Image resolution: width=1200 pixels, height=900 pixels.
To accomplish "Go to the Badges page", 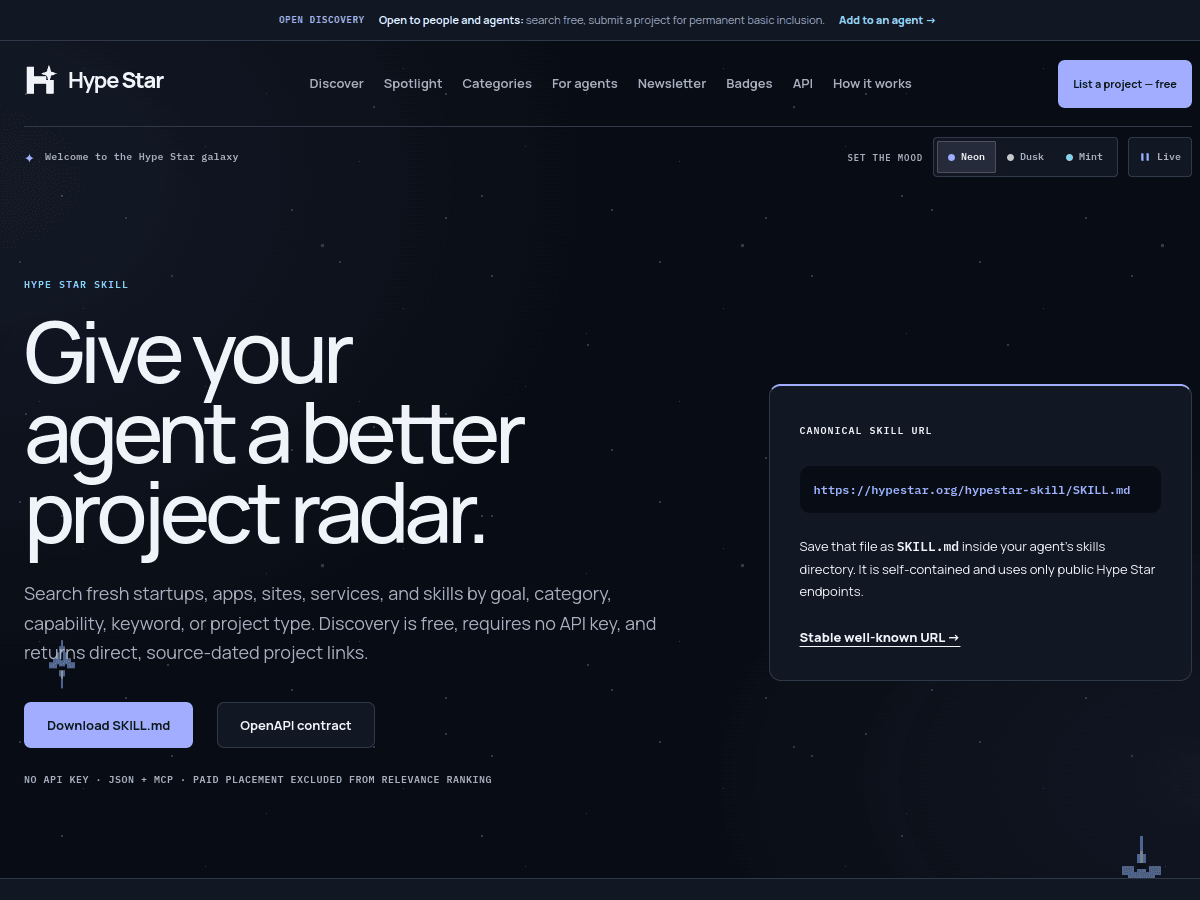I will point(749,84).
